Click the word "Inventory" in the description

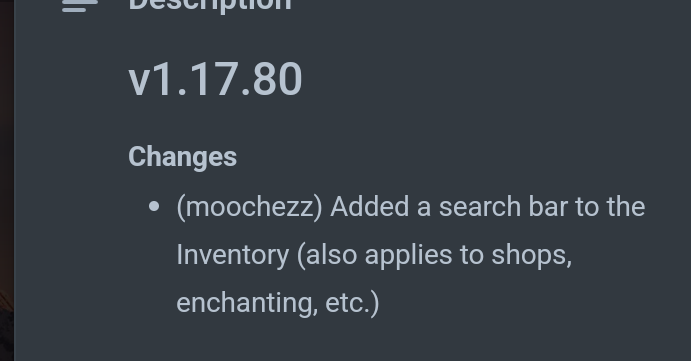(233, 255)
